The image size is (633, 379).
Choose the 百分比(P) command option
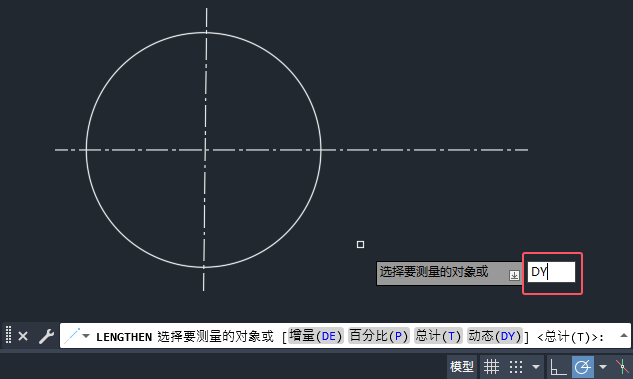(x=379, y=336)
